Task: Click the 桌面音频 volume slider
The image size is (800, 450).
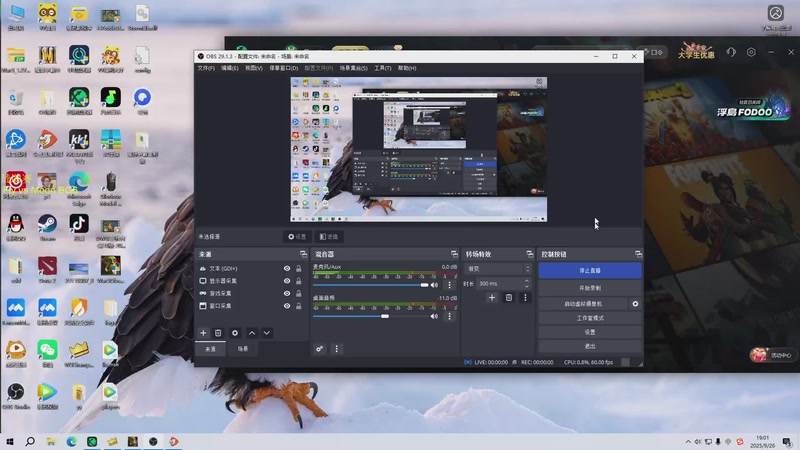Action: click(371, 316)
